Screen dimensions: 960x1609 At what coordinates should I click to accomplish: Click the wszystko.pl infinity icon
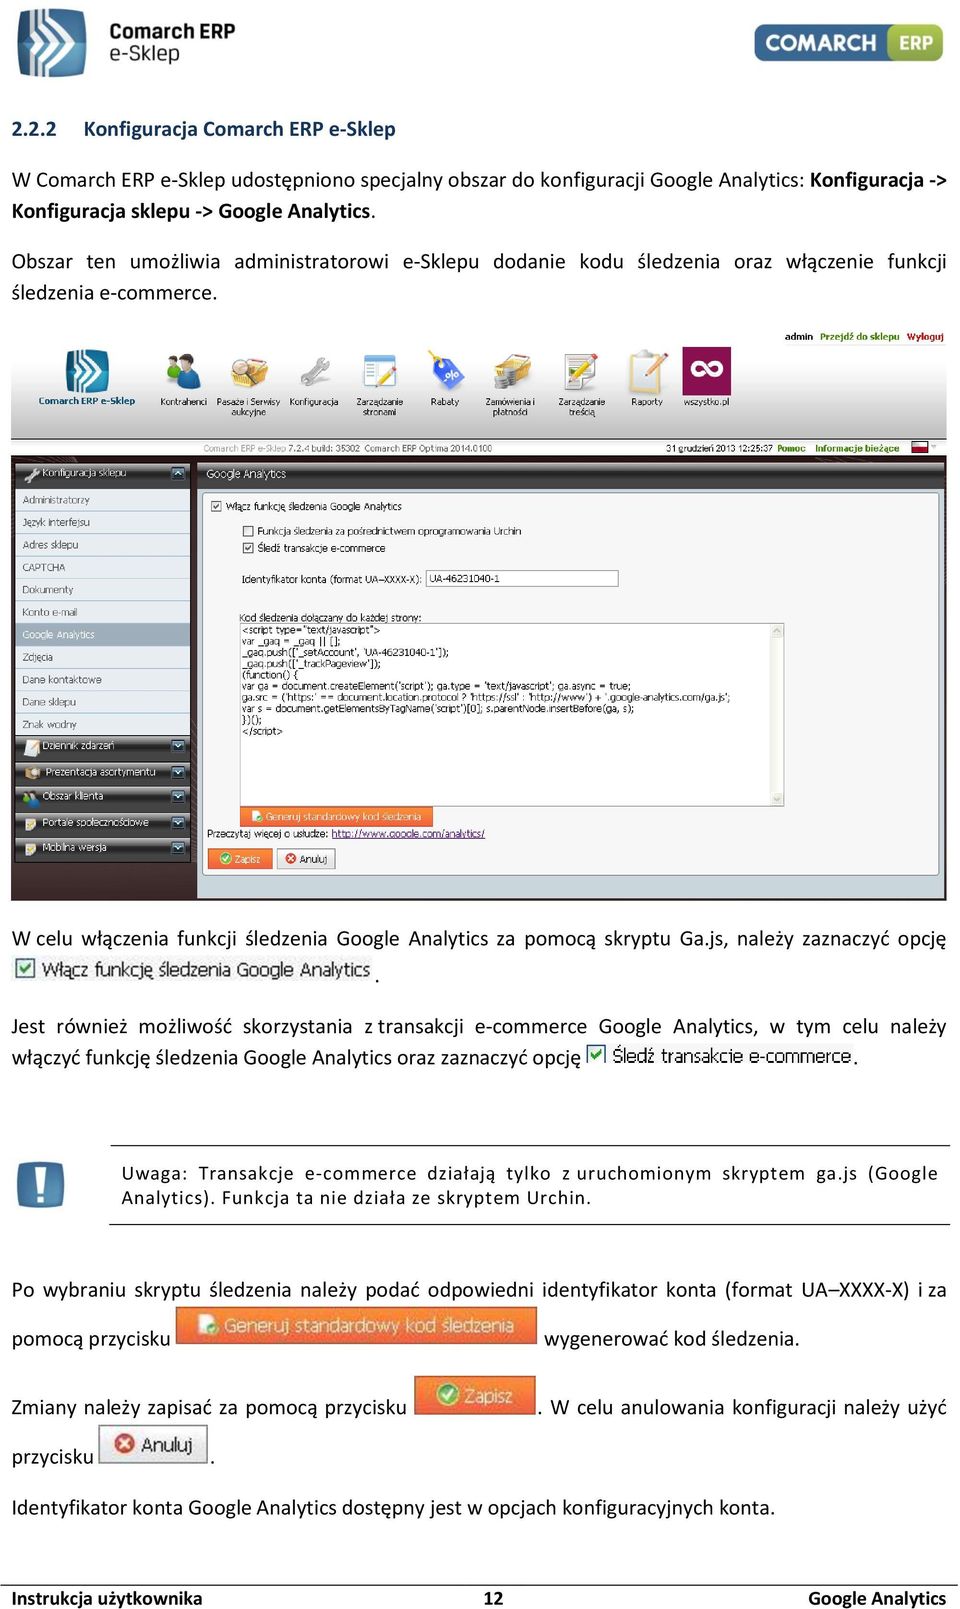coord(706,371)
